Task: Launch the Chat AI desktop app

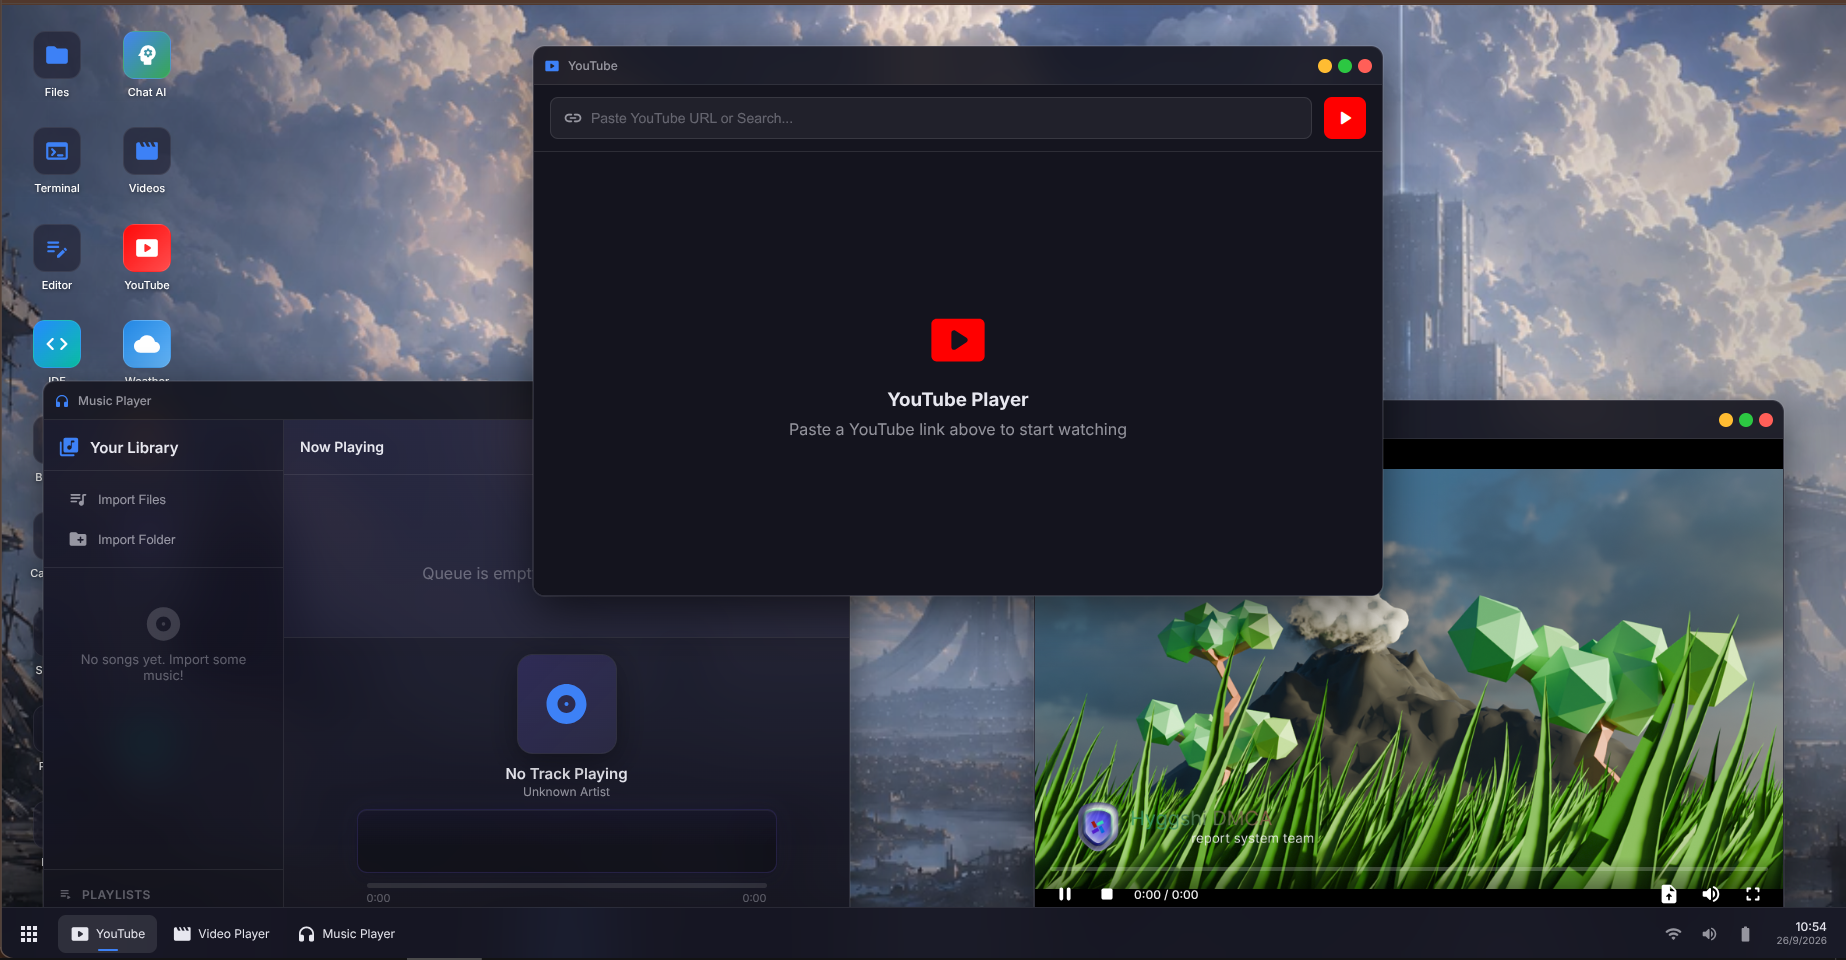Action: tap(147, 56)
